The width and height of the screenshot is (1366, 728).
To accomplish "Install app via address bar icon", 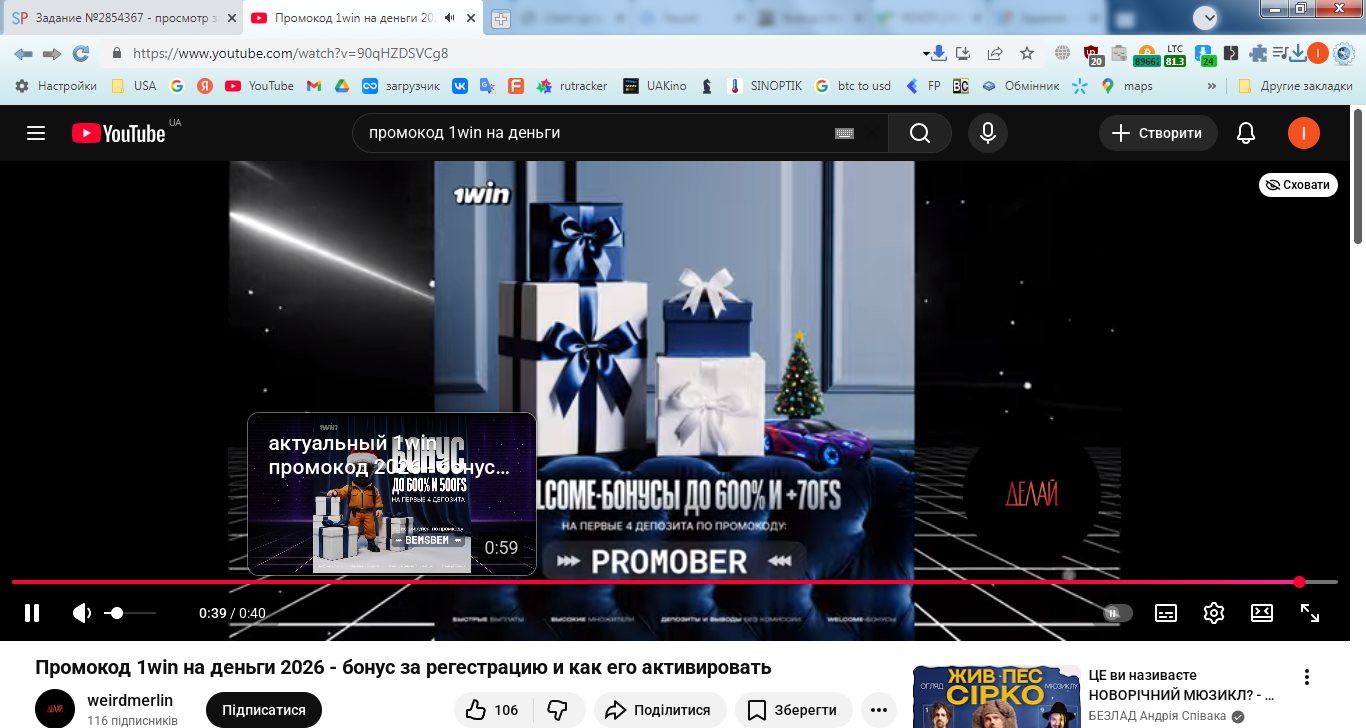I will (963, 53).
